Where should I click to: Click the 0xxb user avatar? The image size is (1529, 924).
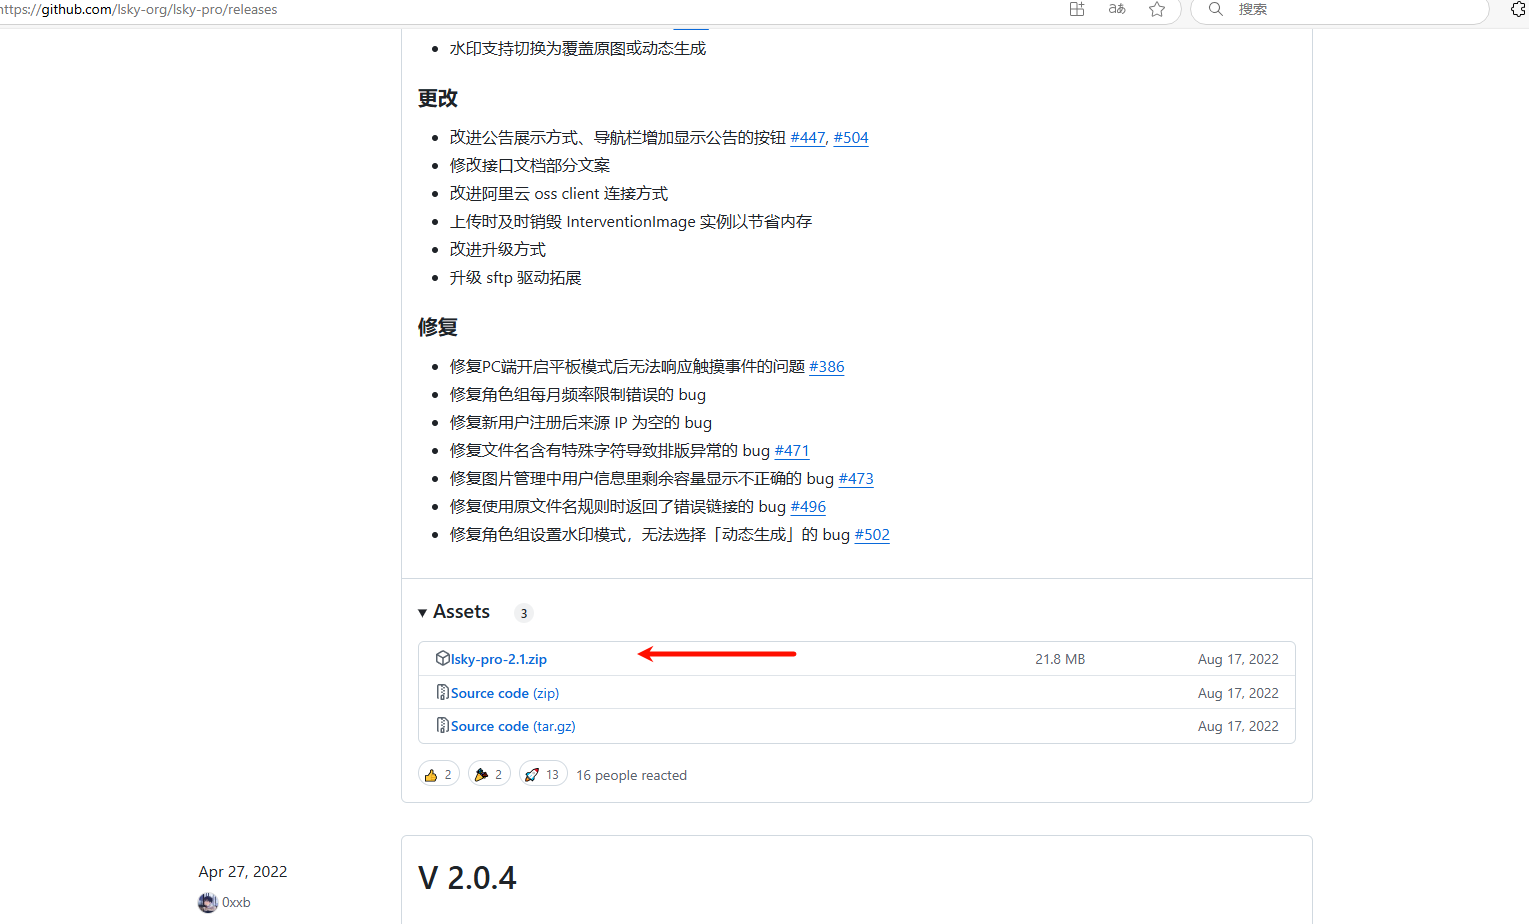pyautogui.click(x=208, y=902)
